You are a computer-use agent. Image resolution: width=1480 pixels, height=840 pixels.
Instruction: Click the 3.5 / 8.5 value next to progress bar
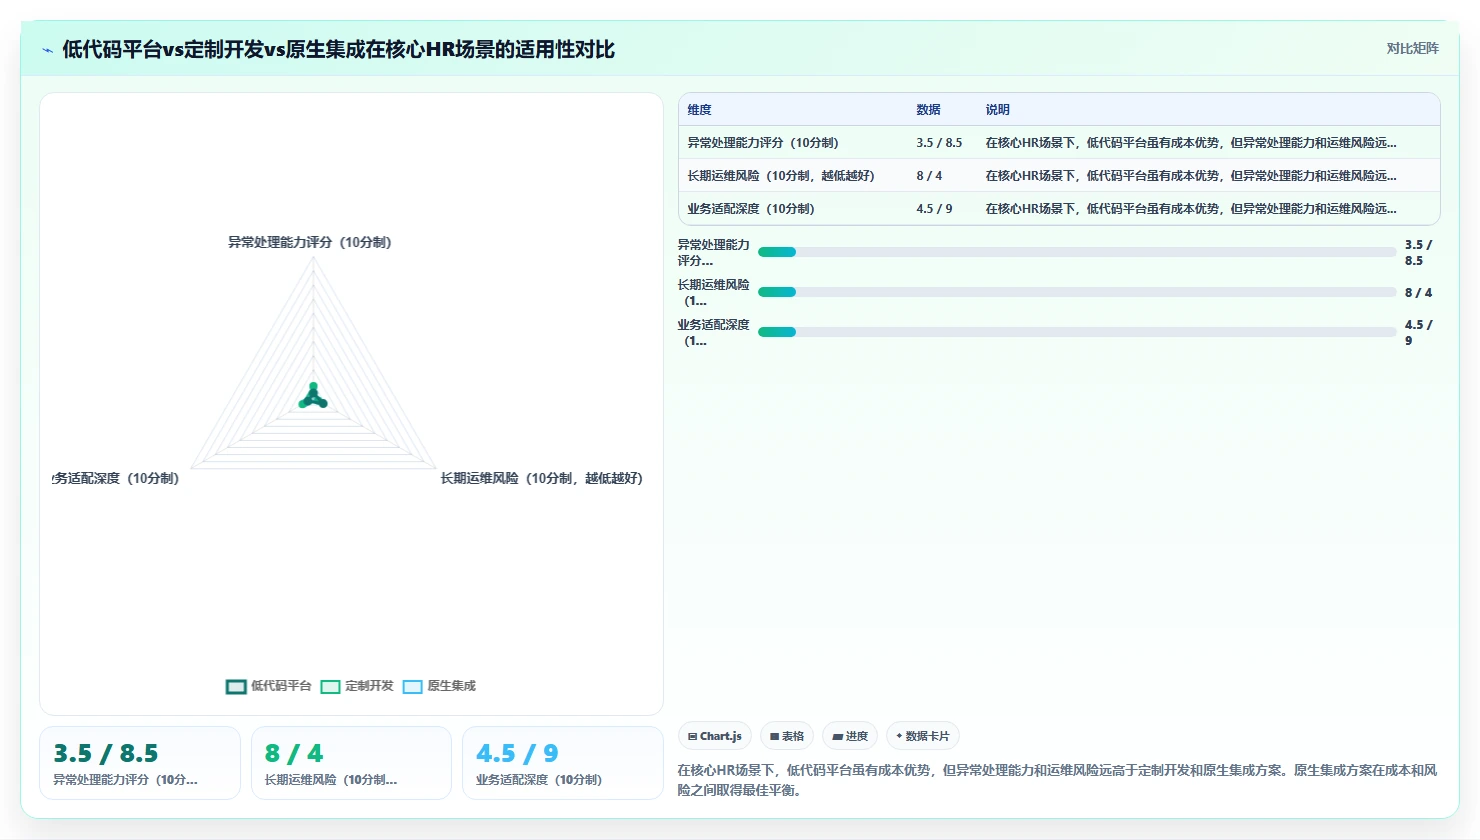click(1418, 252)
